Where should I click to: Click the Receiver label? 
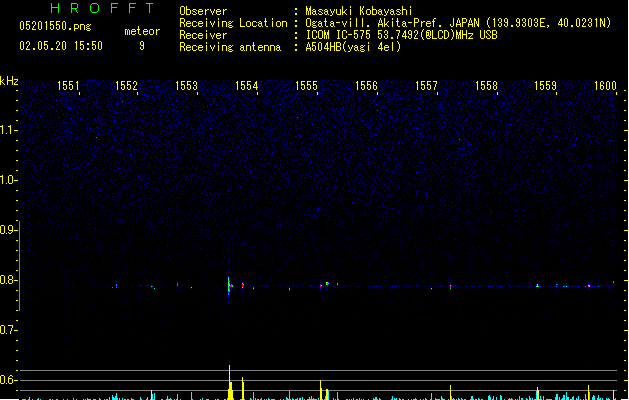[203, 35]
